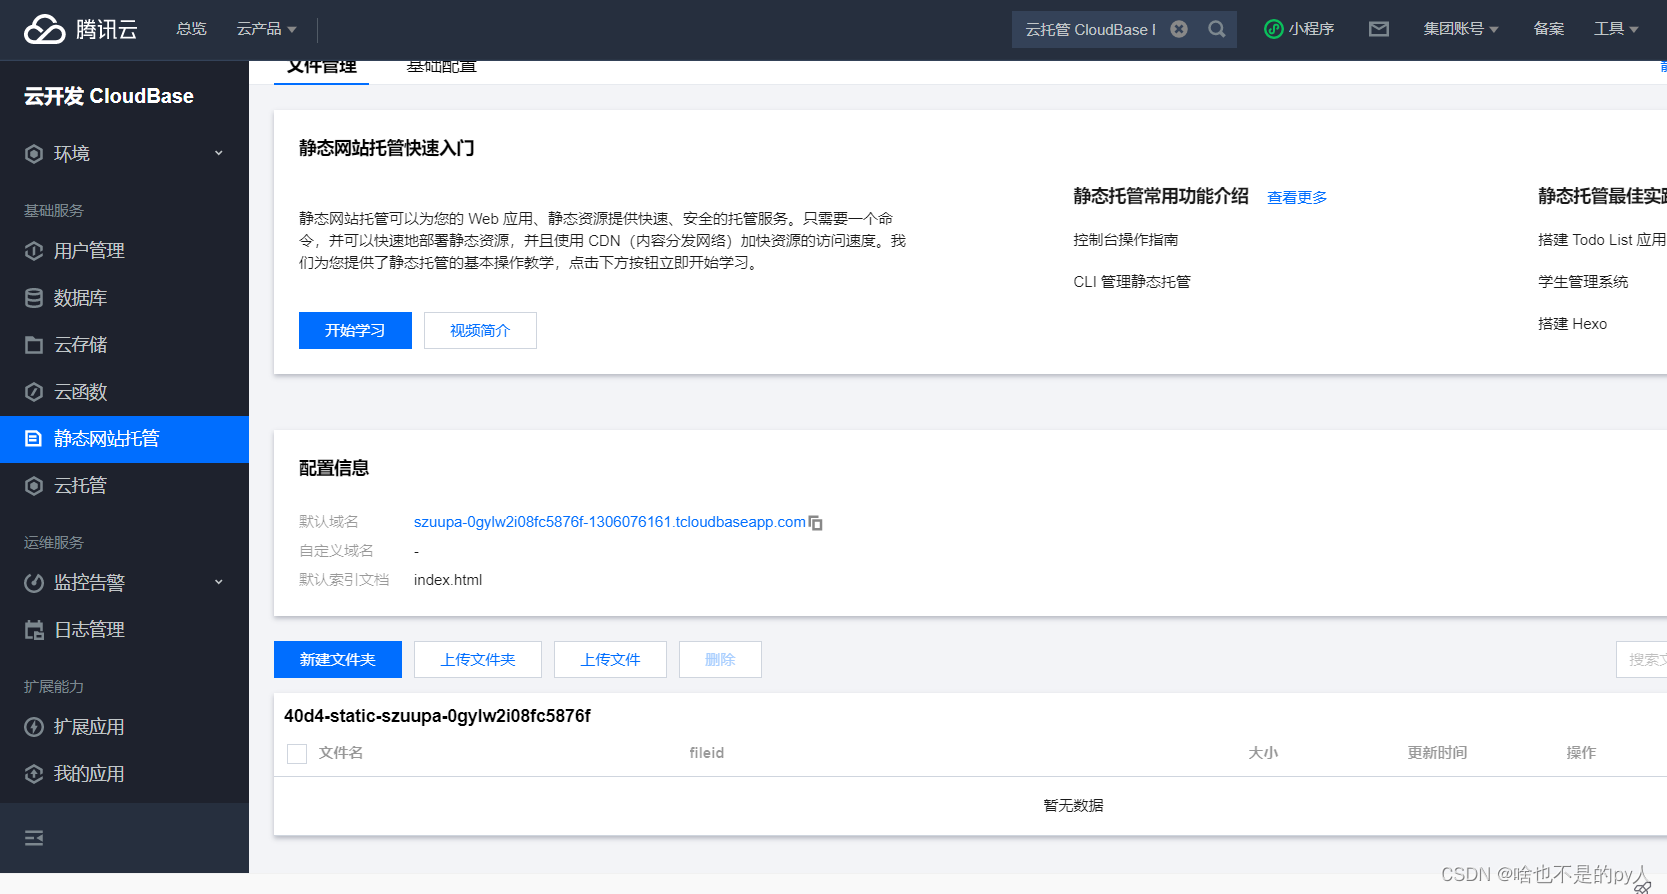Click the 监控告警 gauge icon

[34, 583]
